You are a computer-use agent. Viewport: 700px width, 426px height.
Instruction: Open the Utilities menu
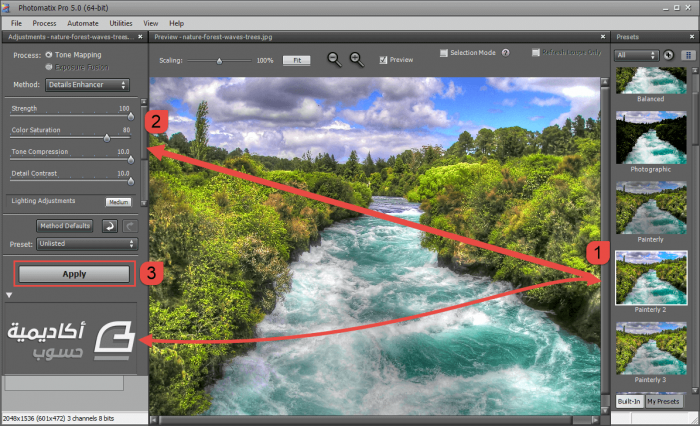121,23
